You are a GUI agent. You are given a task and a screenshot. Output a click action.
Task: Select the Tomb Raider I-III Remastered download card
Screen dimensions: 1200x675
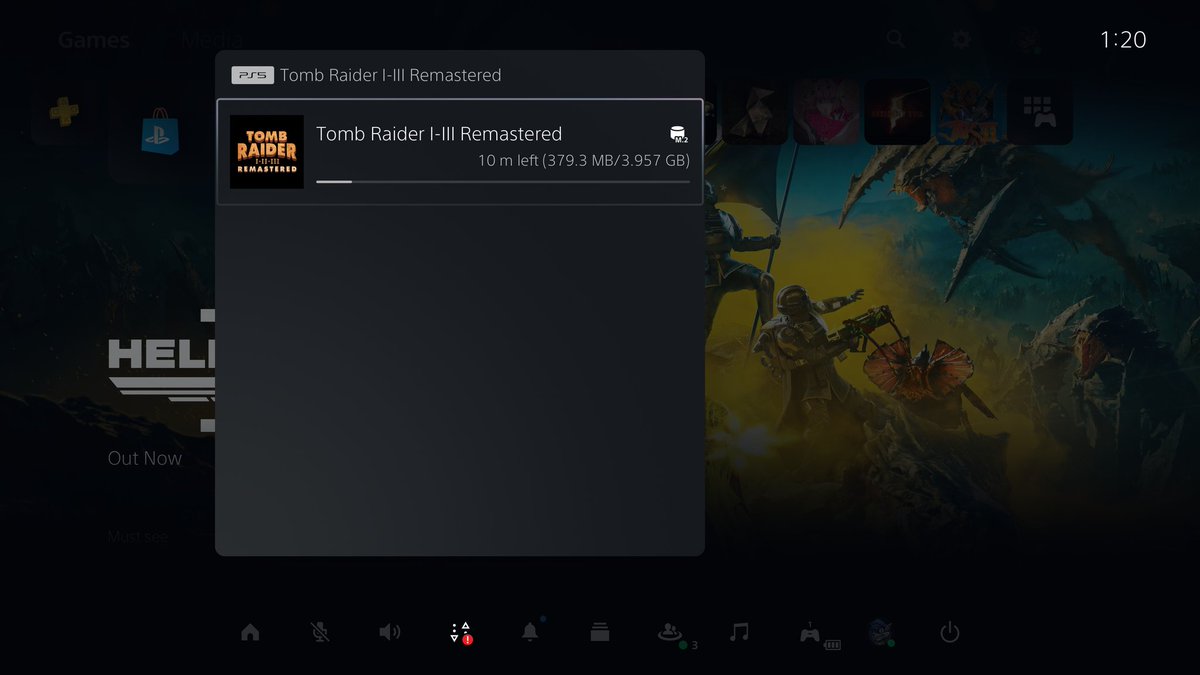coord(460,152)
